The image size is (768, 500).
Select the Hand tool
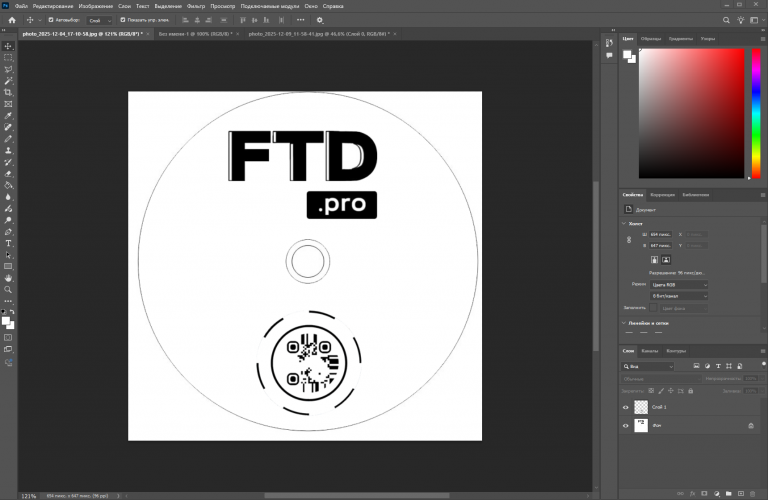coord(8,278)
